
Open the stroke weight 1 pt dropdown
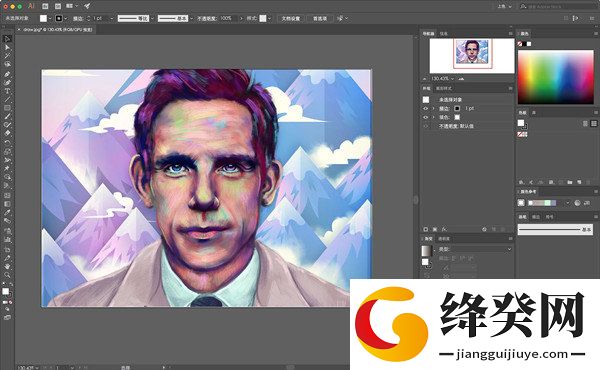112,18
